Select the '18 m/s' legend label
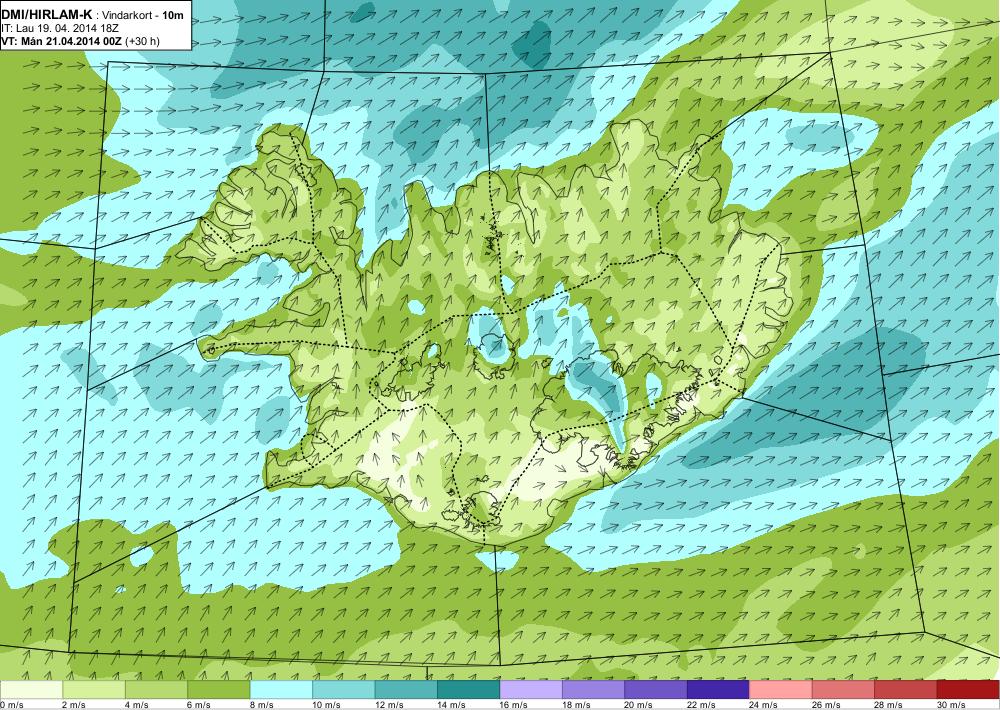 (x=577, y=705)
